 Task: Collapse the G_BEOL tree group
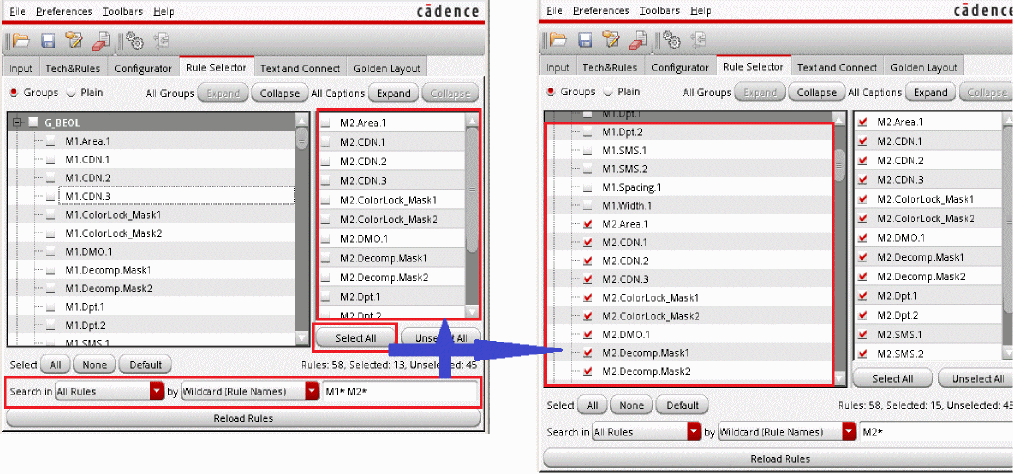[17, 122]
